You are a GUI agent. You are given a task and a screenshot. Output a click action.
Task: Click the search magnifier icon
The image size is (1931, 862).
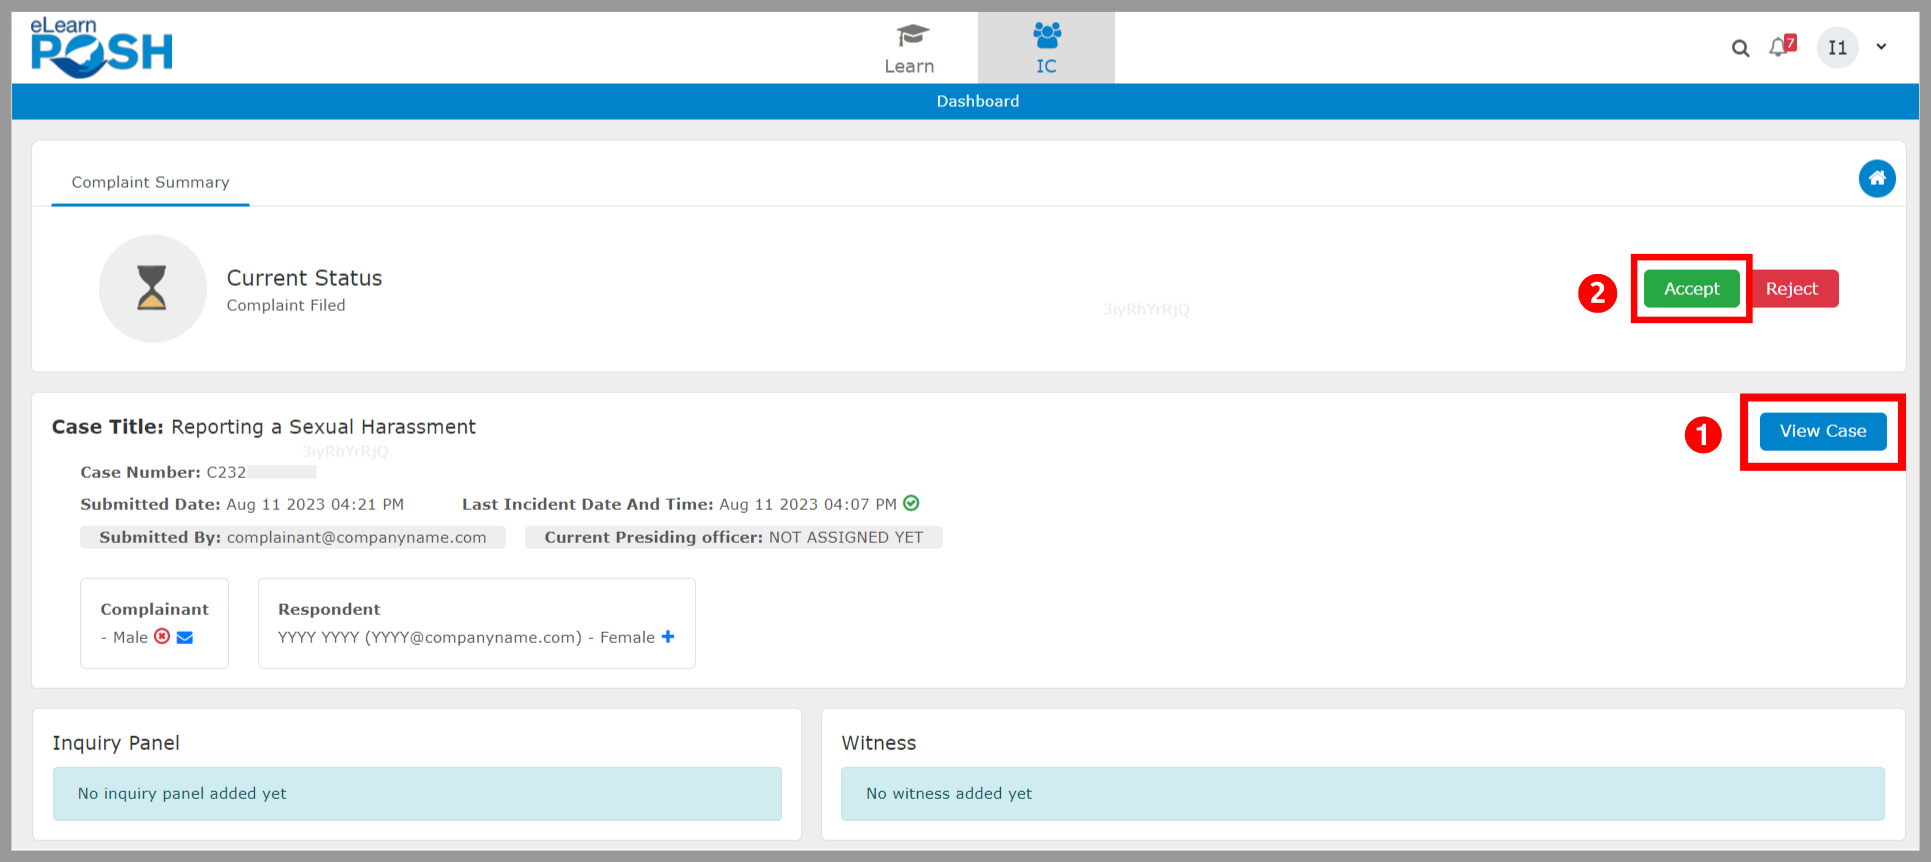point(1740,48)
